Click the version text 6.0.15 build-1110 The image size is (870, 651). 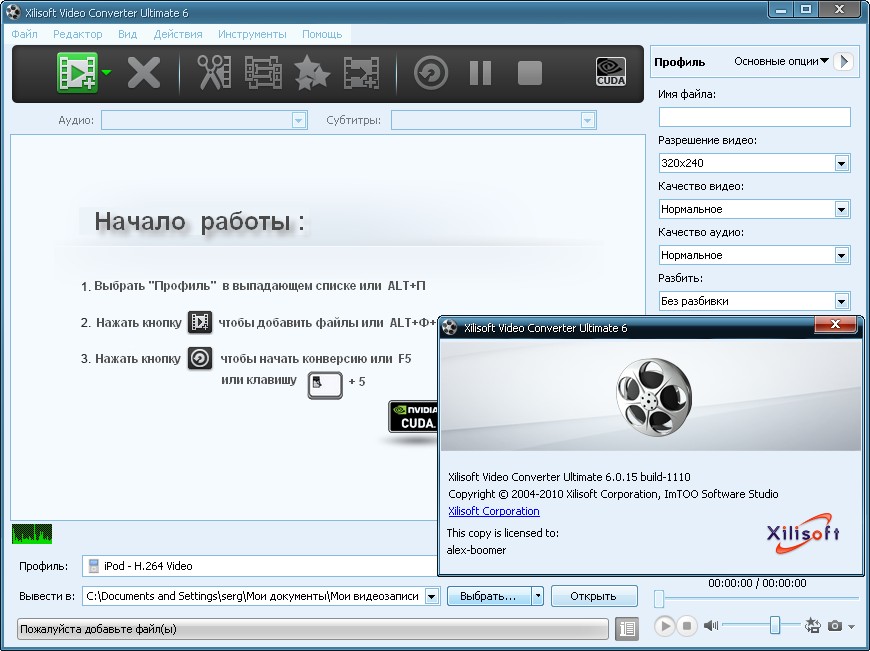(648, 477)
